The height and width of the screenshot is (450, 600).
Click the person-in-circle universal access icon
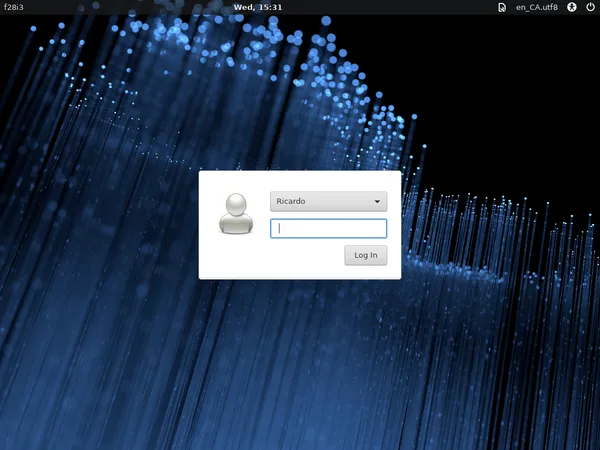coord(572,7)
